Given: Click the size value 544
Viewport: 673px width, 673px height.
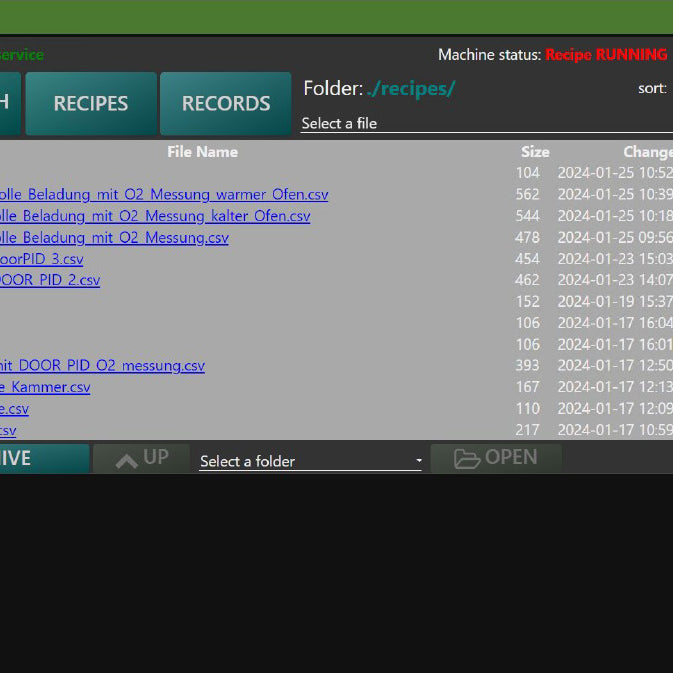Looking at the screenshot, I should coord(527,216).
